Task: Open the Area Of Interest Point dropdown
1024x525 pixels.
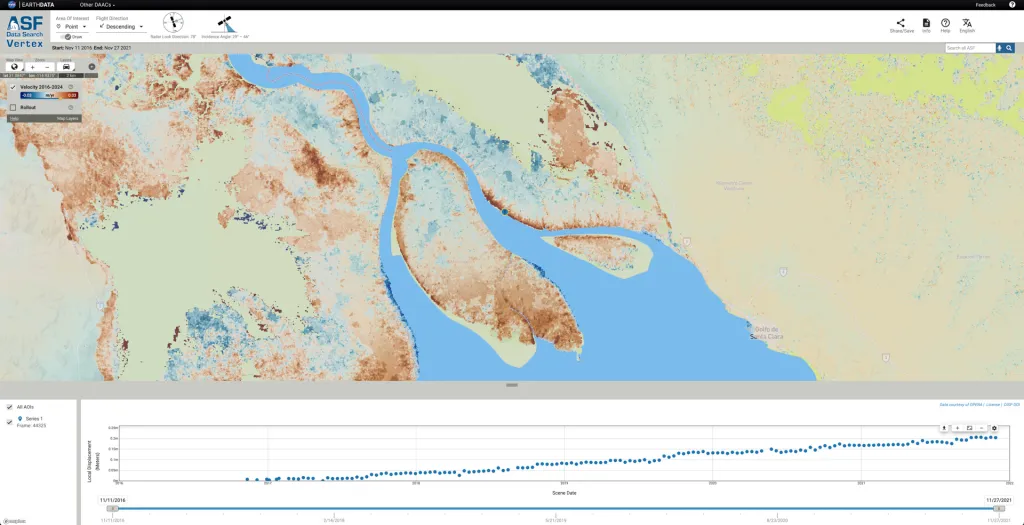Action: (x=72, y=27)
